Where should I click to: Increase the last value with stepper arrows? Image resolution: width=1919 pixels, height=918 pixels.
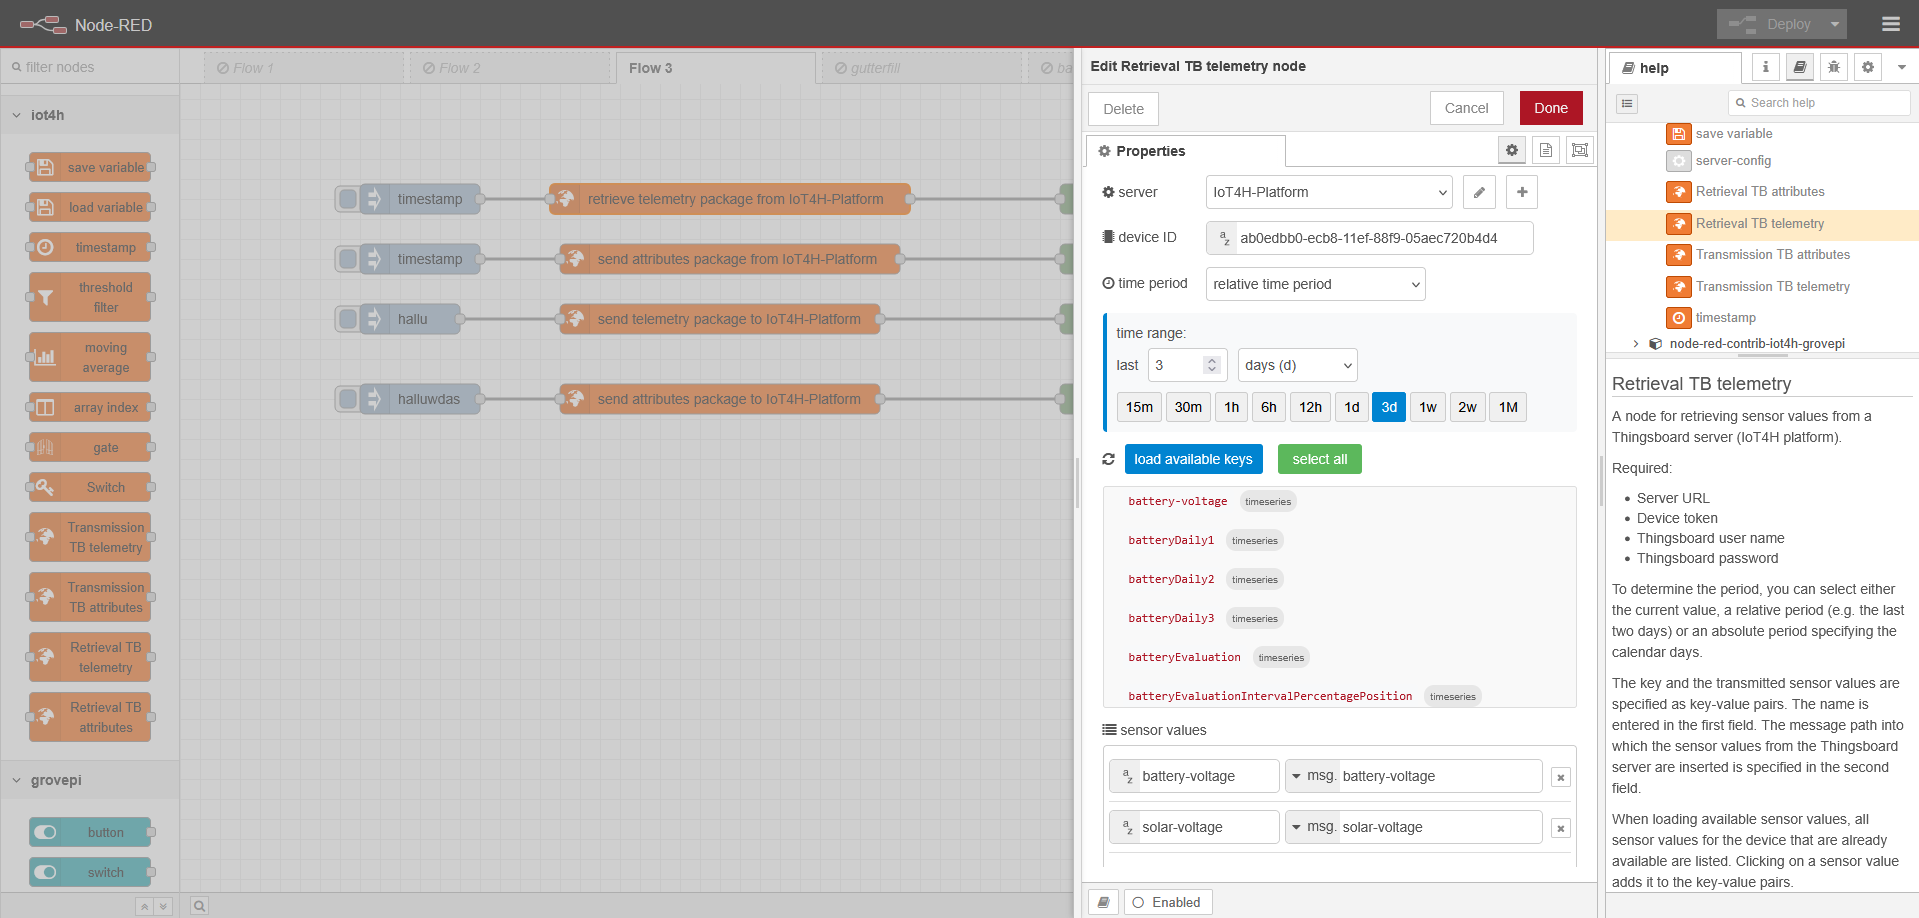point(1212,360)
